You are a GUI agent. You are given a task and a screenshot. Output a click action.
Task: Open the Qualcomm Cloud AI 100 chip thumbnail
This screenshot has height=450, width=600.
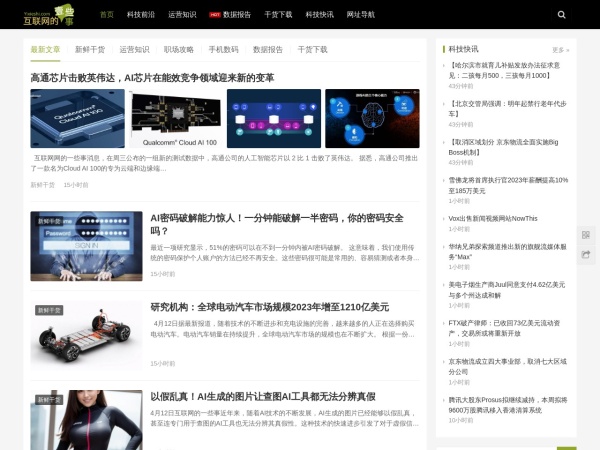click(x=78, y=119)
